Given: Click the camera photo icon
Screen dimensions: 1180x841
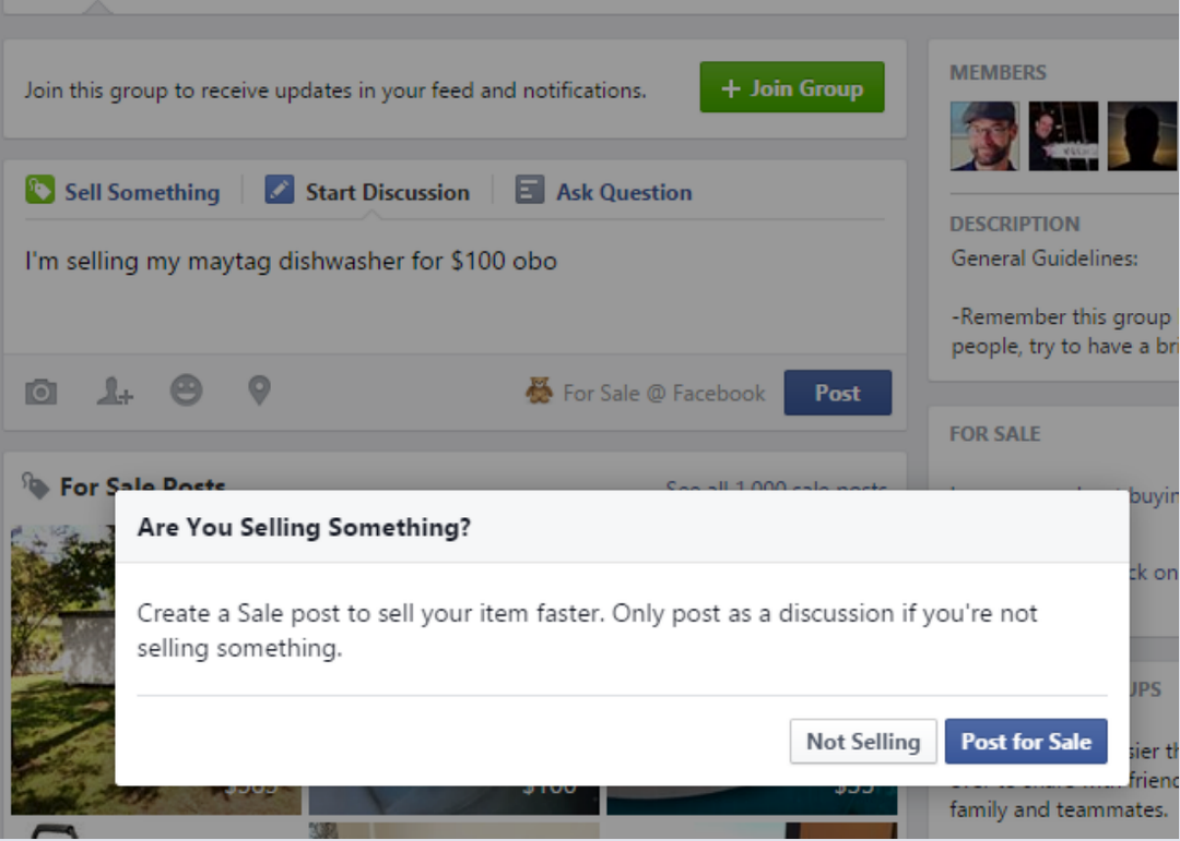Looking at the screenshot, I should pos(41,392).
